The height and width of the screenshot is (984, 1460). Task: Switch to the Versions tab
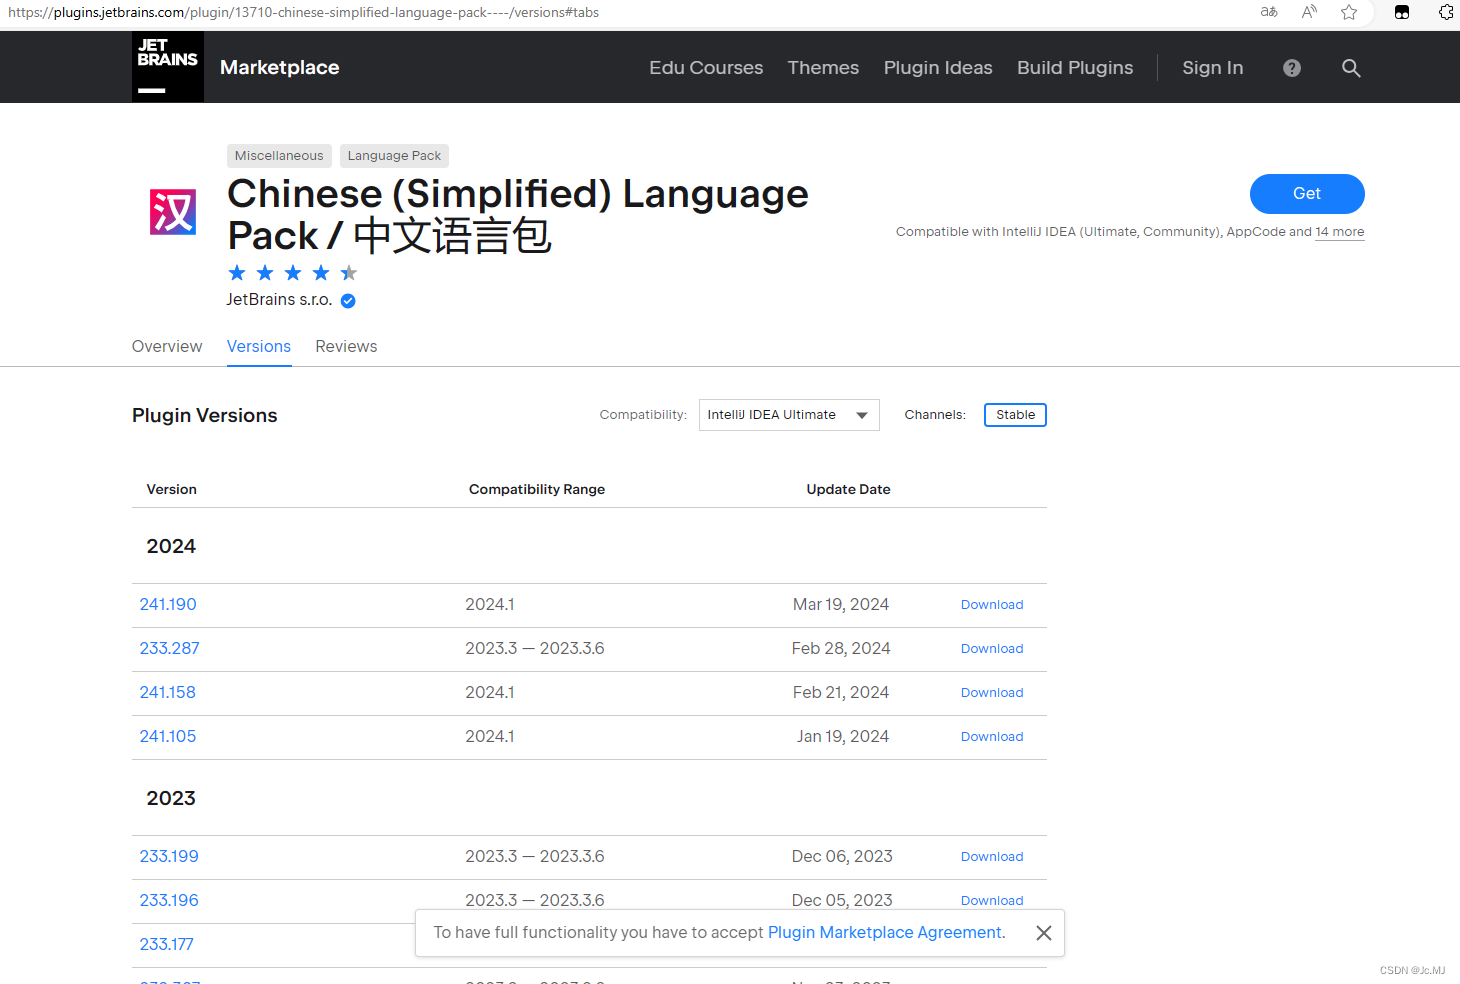pyautogui.click(x=259, y=346)
